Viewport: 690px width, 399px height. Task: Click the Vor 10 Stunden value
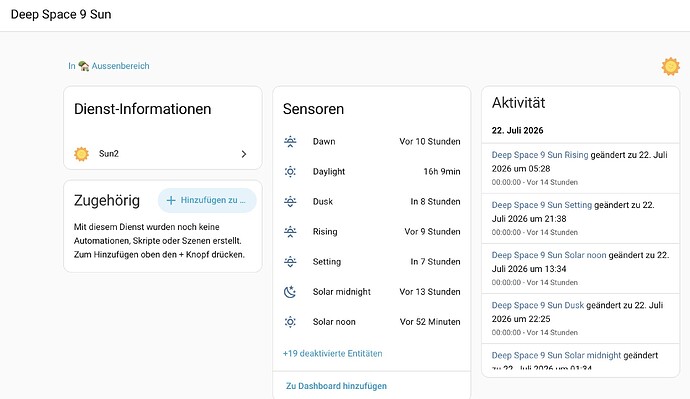point(430,142)
